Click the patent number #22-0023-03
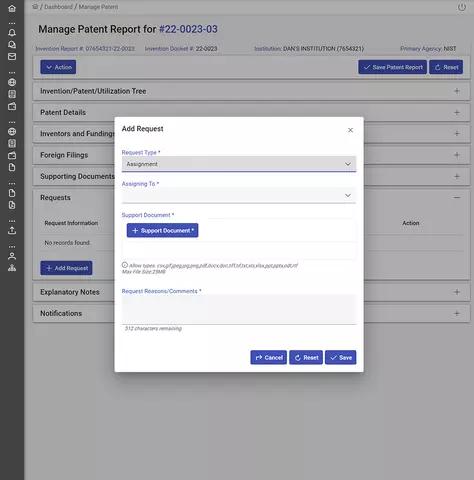This screenshot has width=474, height=480. (x=188, y=29)
